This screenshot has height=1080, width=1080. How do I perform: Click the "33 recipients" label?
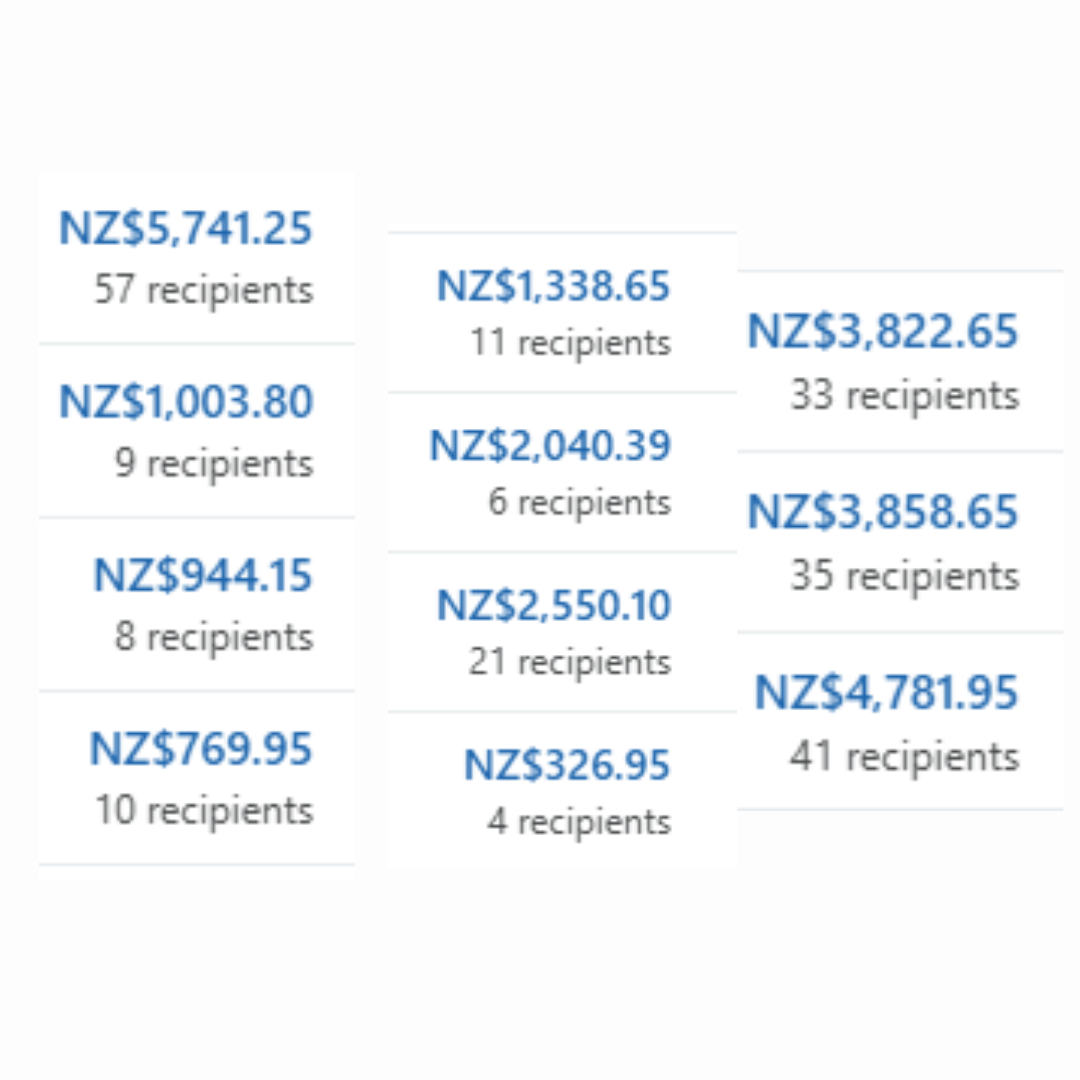pyautogui.click(x=905, y=396)
